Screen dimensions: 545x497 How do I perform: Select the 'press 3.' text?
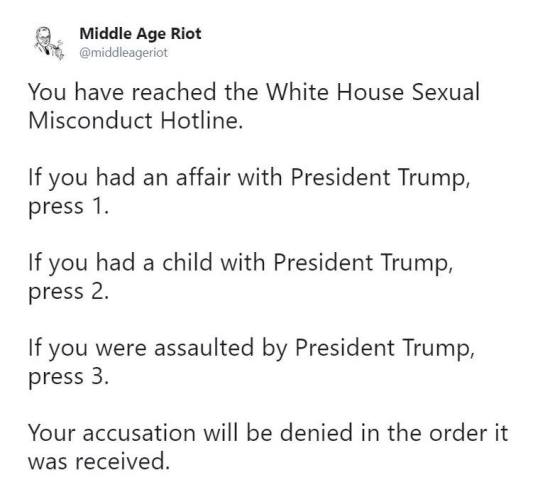click(x=68, y=377)
